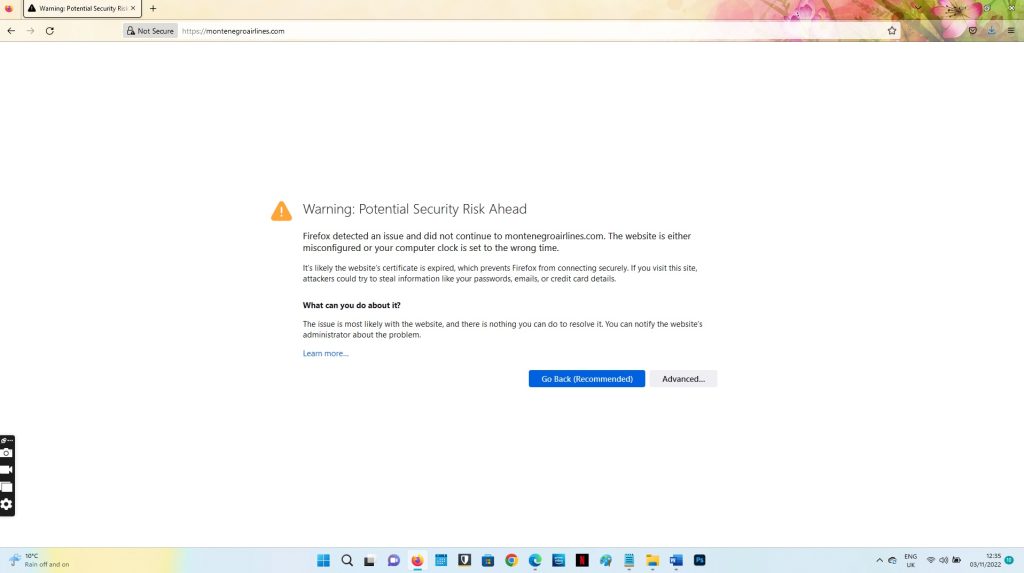This screenshot has width=1024, height=573.
Task: Open the Advanced options
Action: 683,379
